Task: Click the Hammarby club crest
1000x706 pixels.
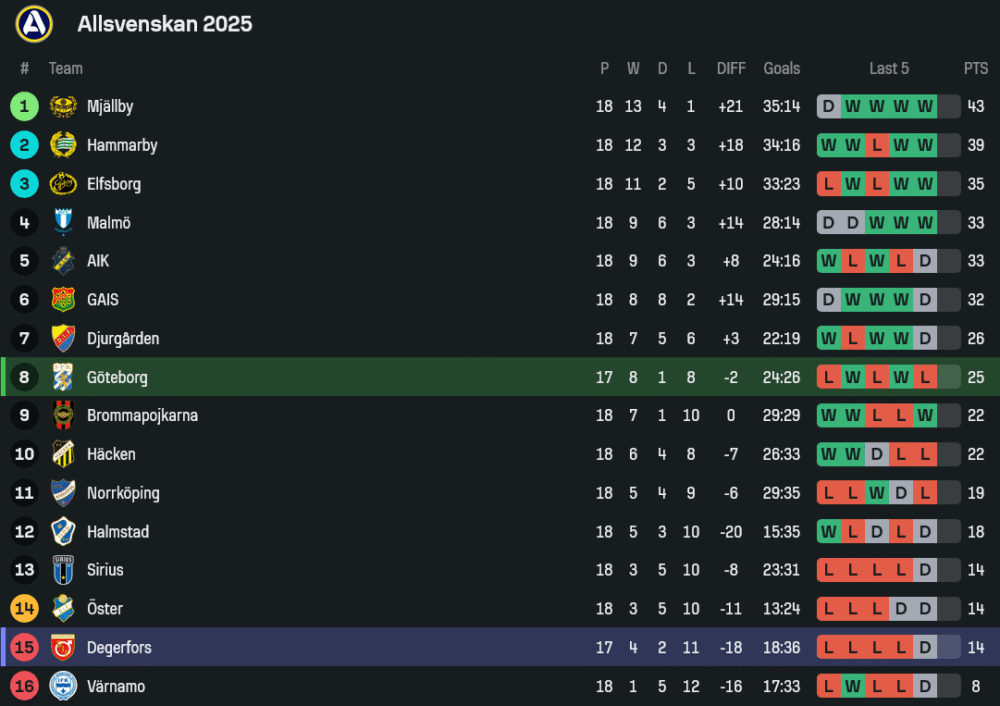Action: pyautogui.click(x=63, y=145)
